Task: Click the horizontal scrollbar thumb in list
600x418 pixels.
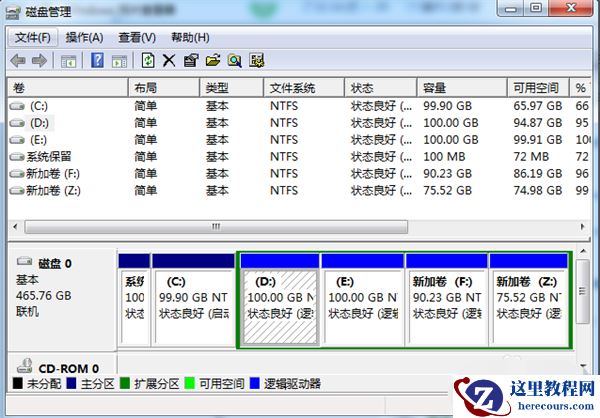Action: (x=216, y=227)
